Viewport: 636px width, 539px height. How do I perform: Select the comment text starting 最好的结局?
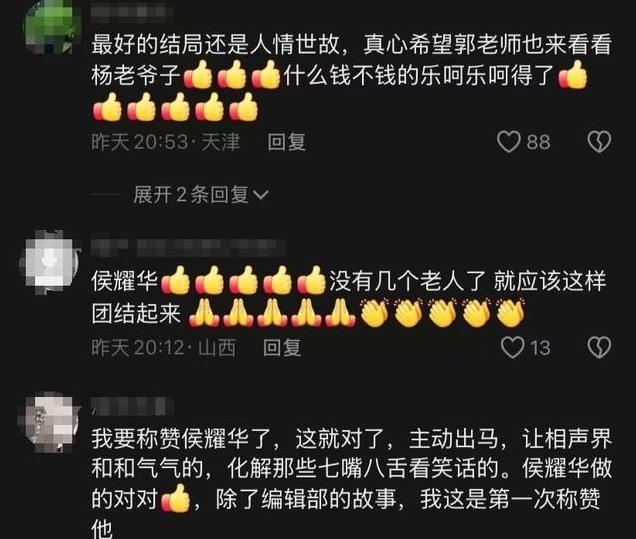351,77
